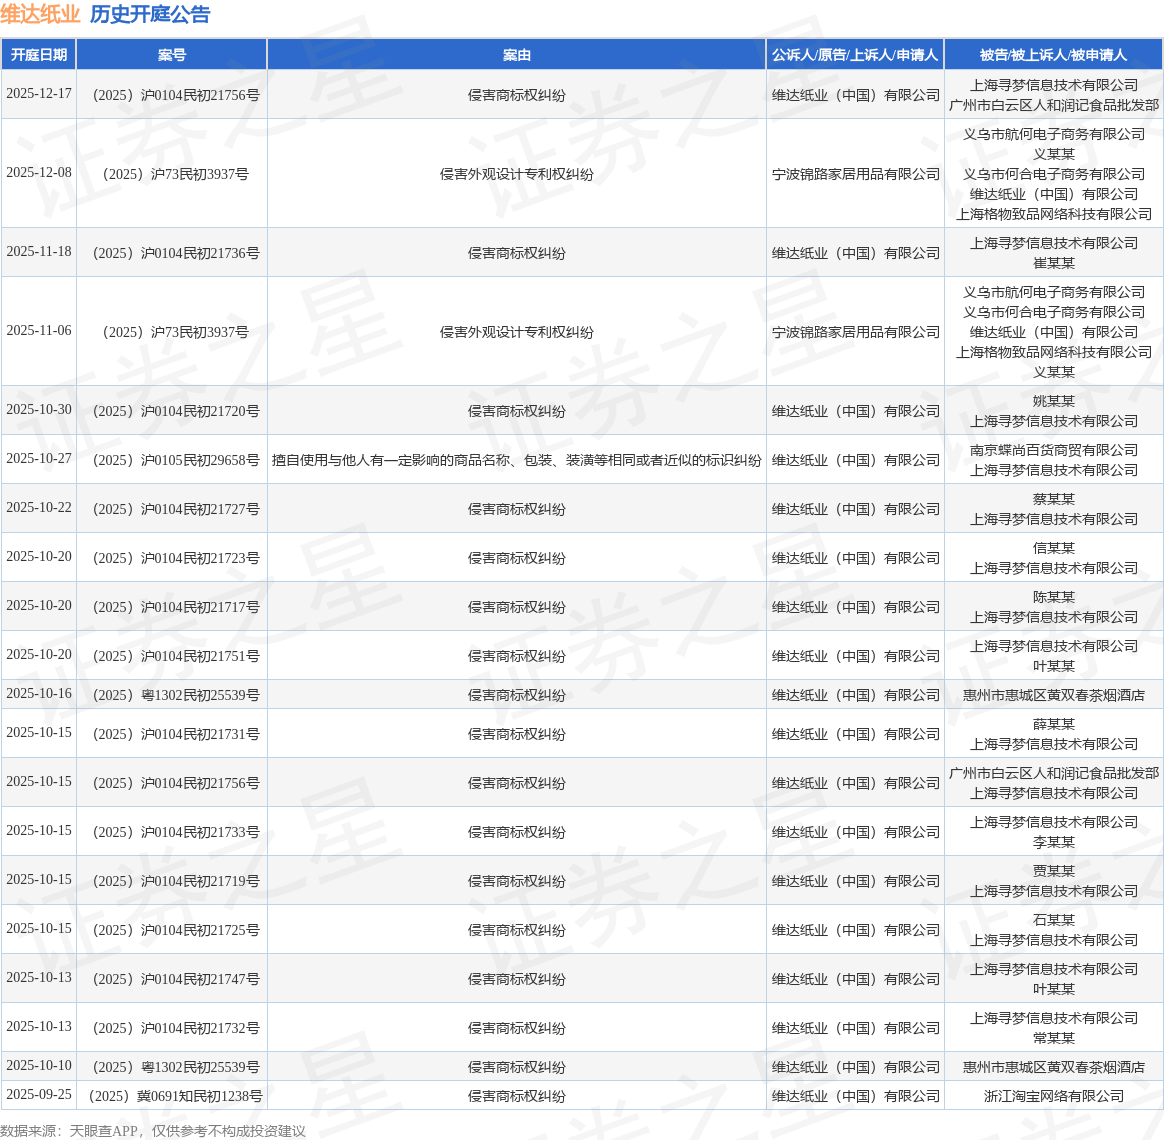The image size is (1164, 1140).
Task: Select date cell 2025-10-30
Action: [x=39, y=410]
